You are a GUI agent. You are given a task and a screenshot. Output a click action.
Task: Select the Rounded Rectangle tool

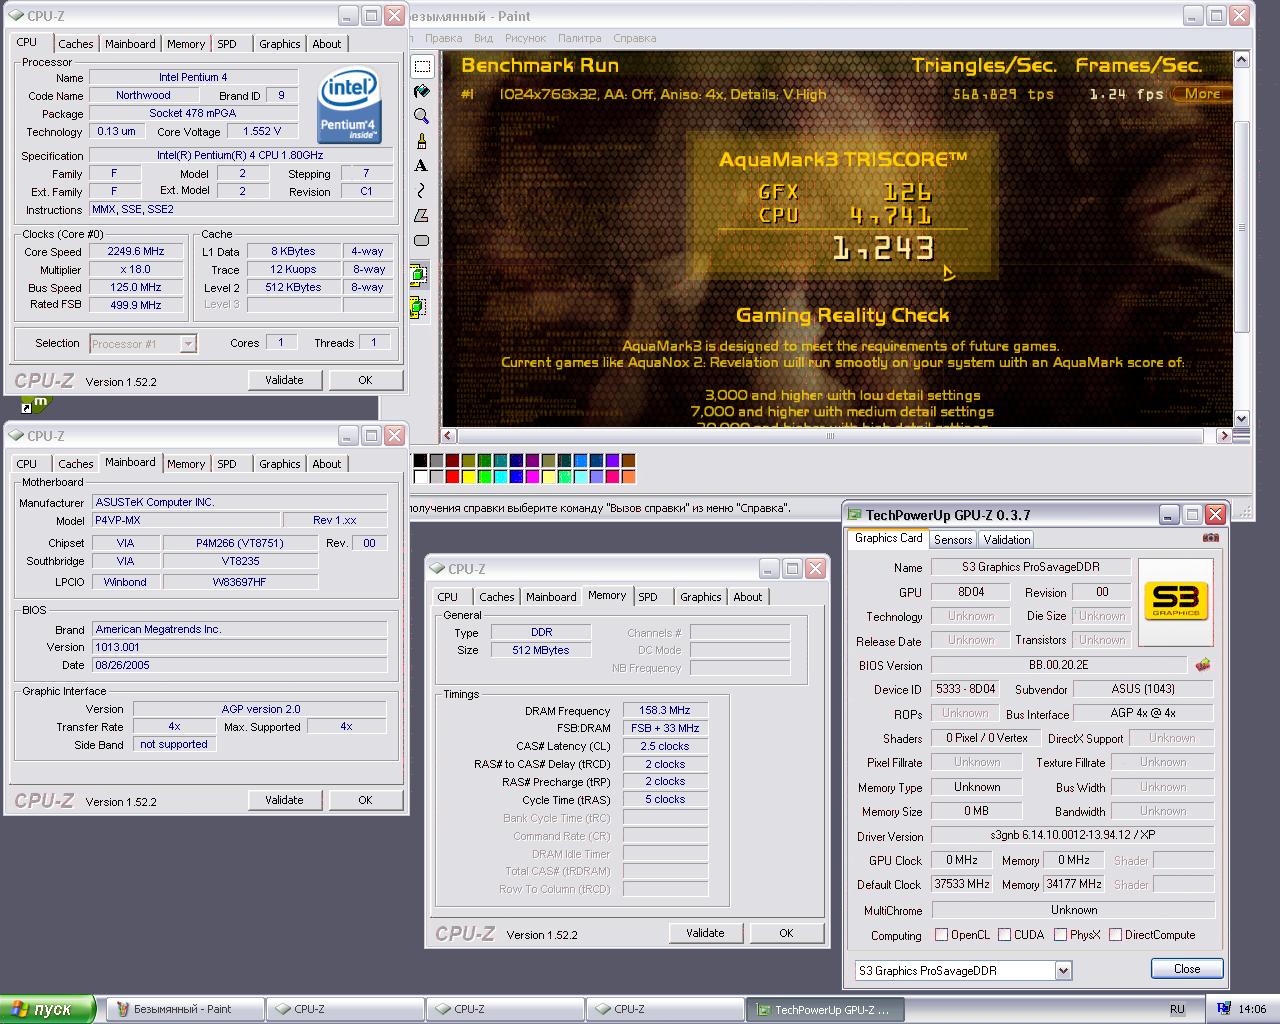coord(422,241)
